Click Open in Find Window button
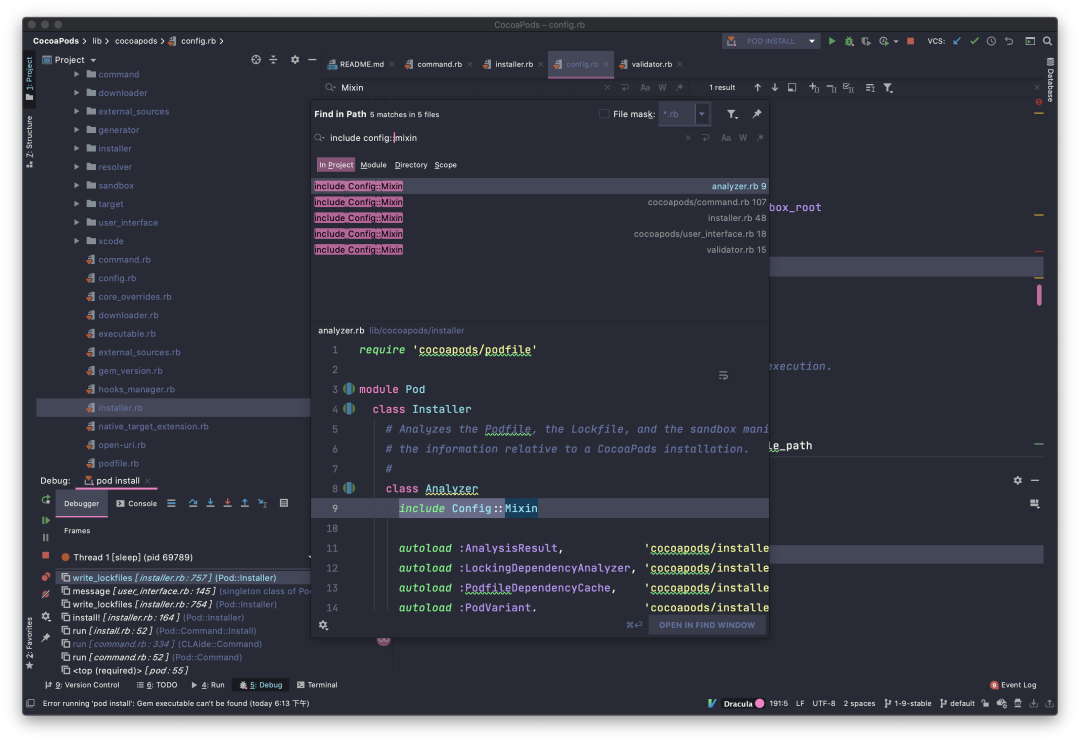This screenshot has height=743, width=1080. 706,625
